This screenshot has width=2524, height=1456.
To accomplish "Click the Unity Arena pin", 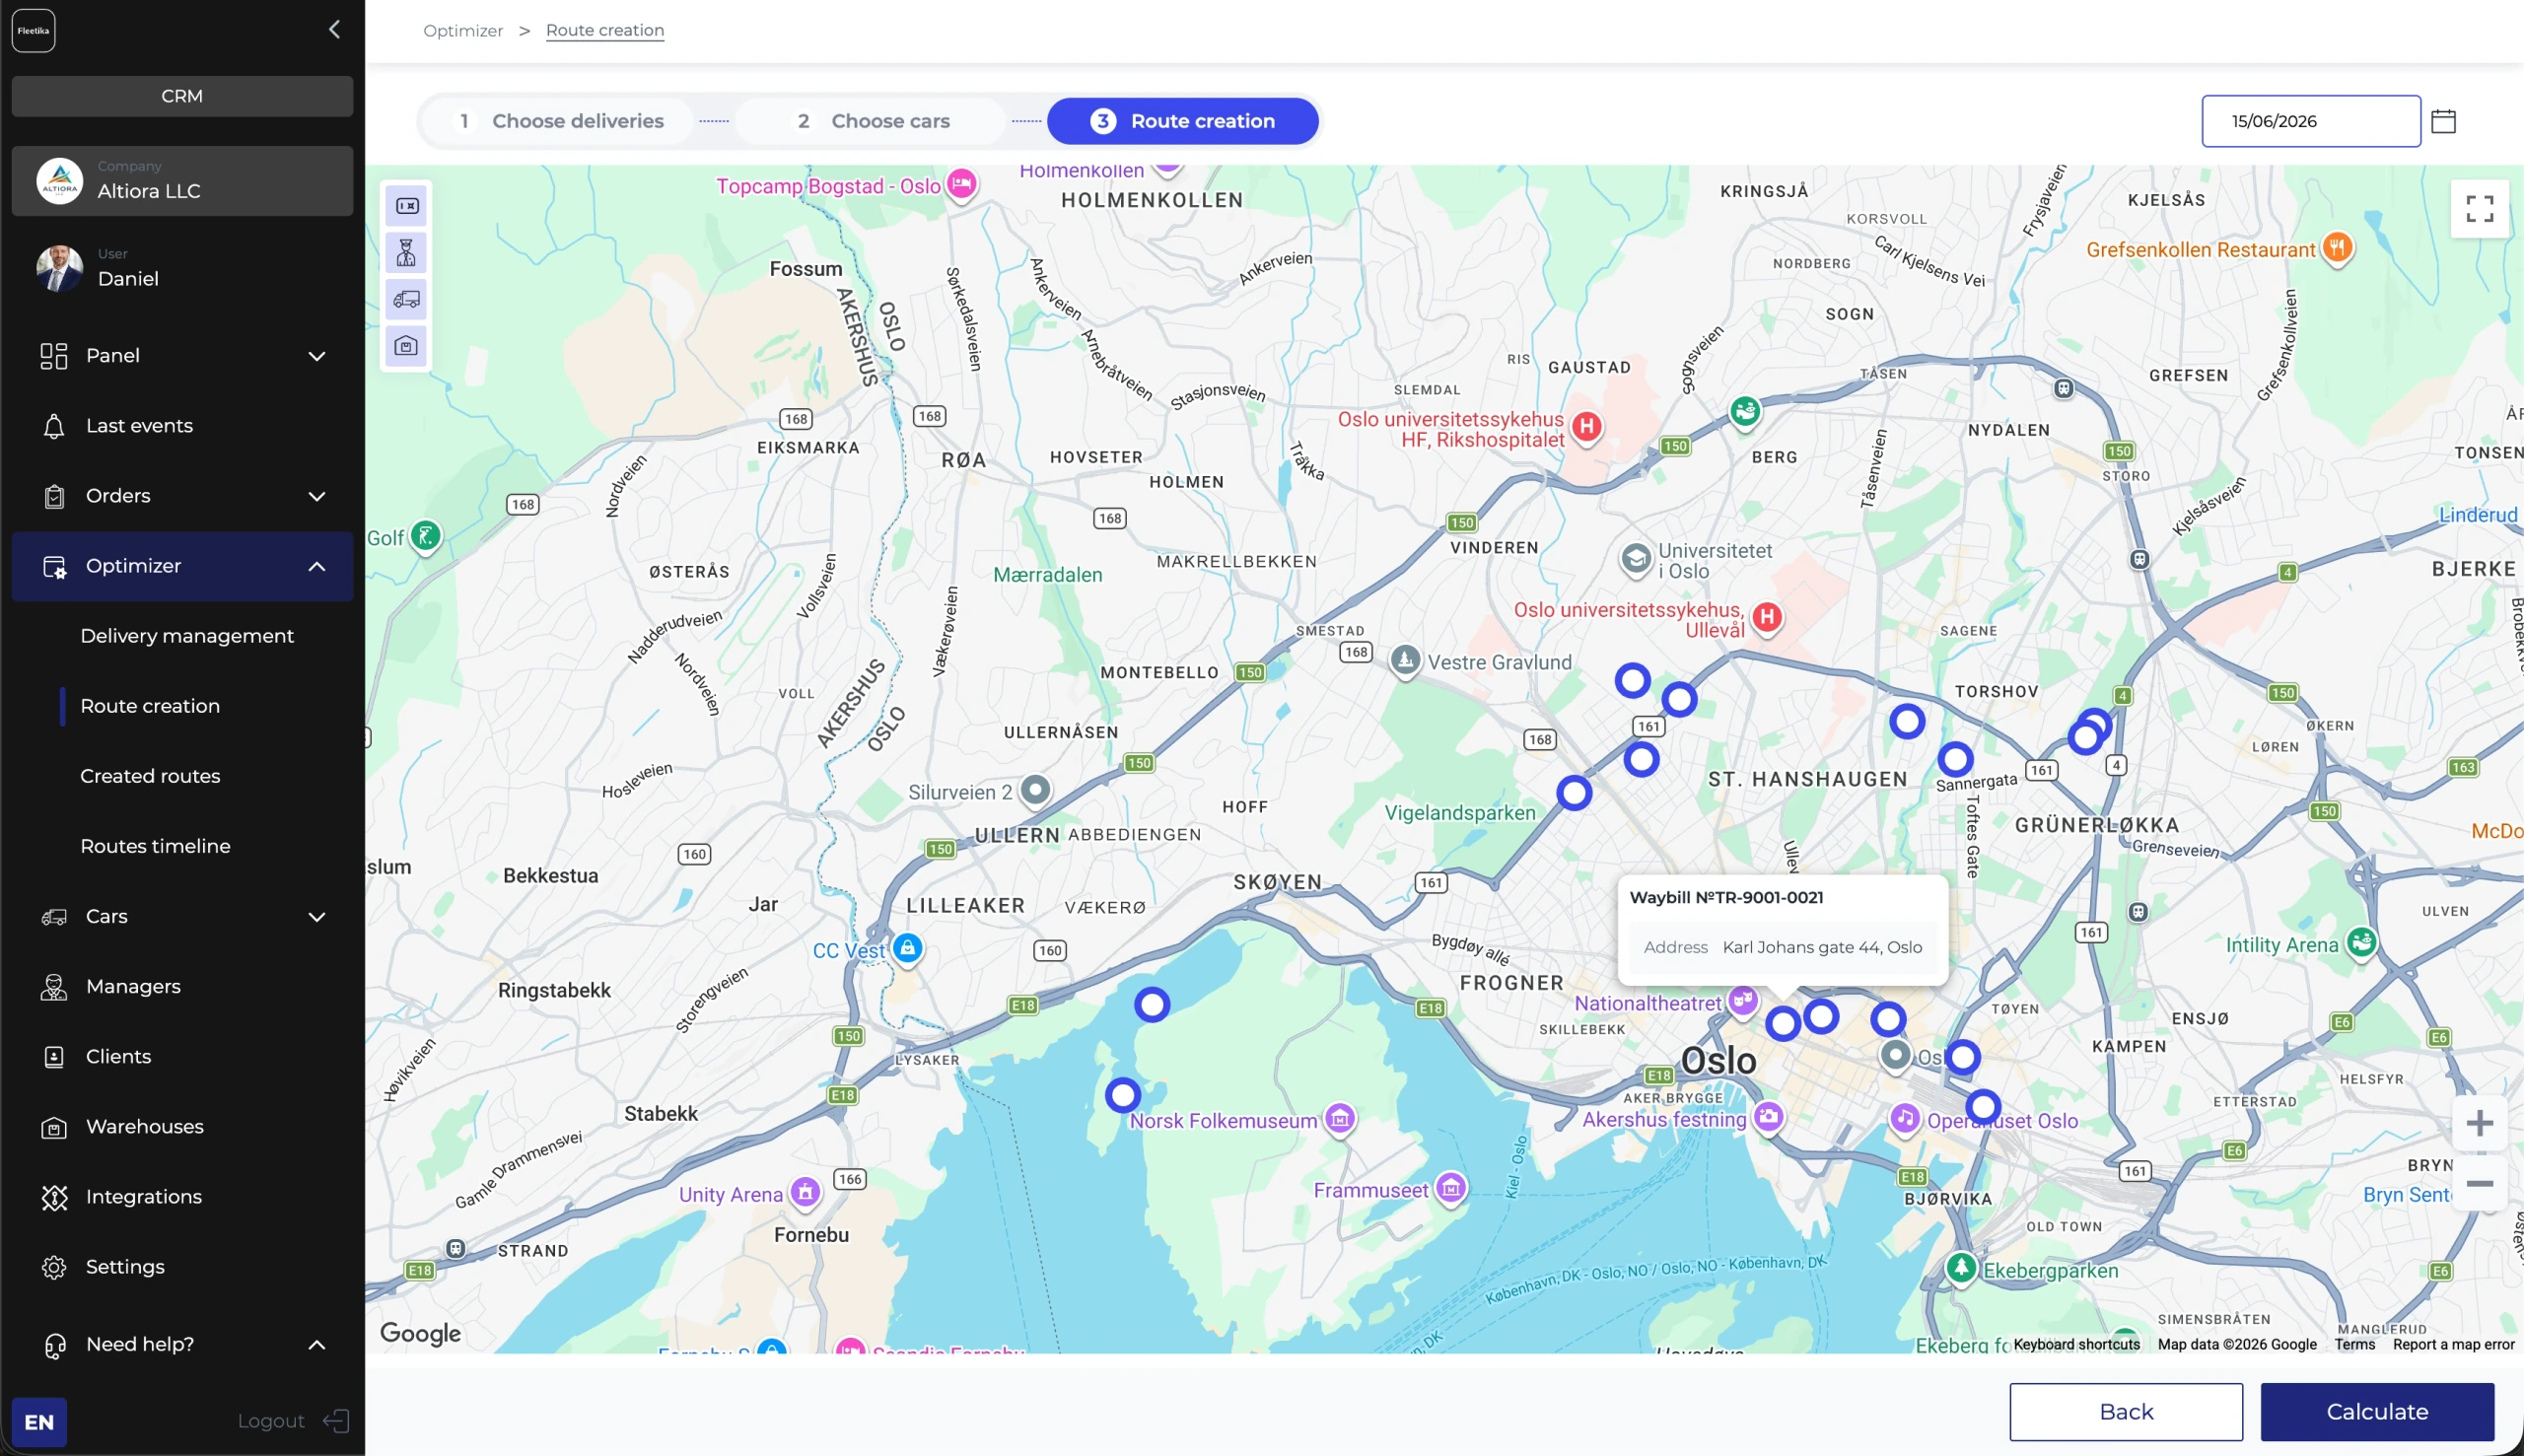I will (805, 1191).
